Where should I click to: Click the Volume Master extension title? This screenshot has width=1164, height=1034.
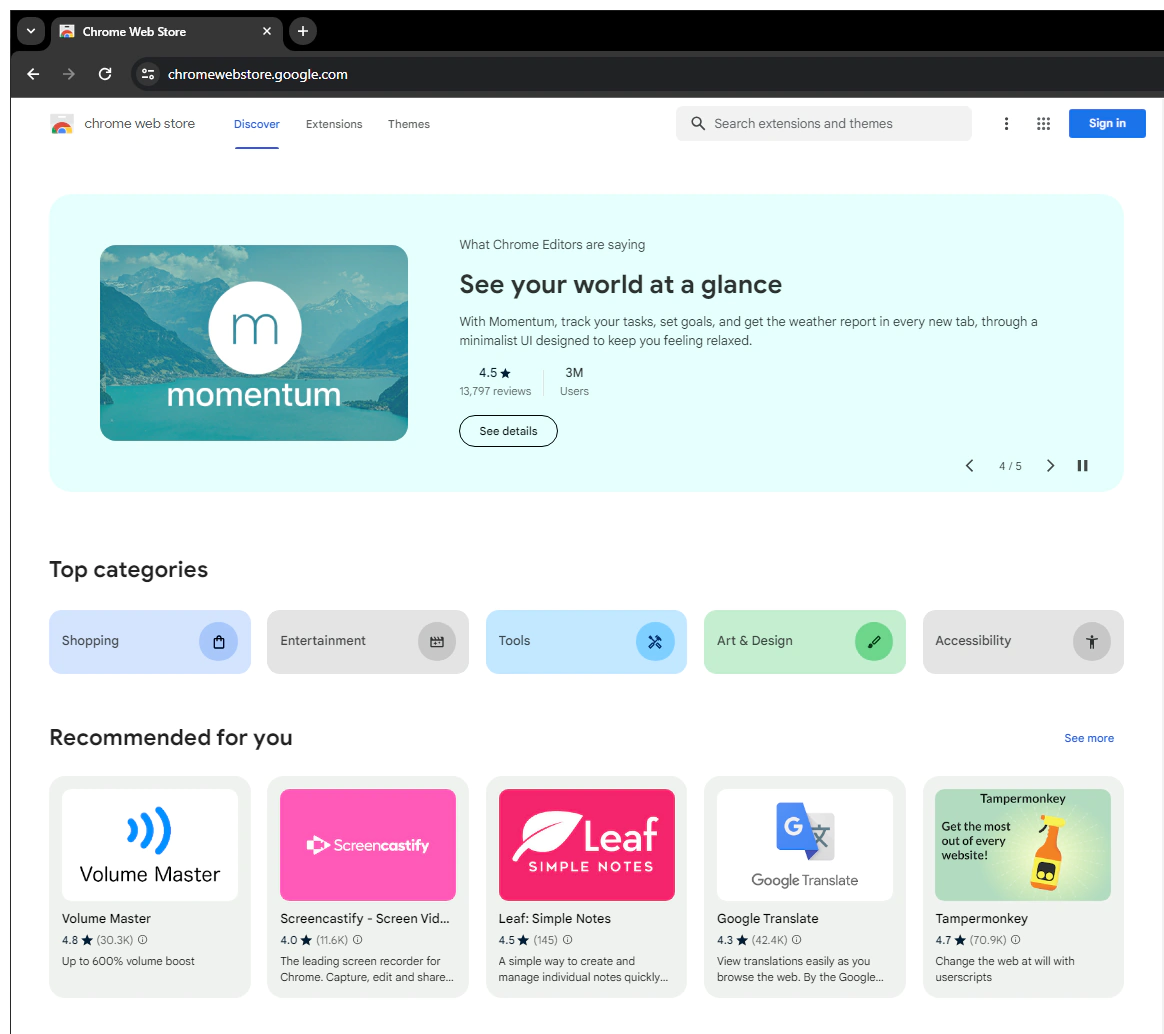pyautogui.click(x=106, y=919)
